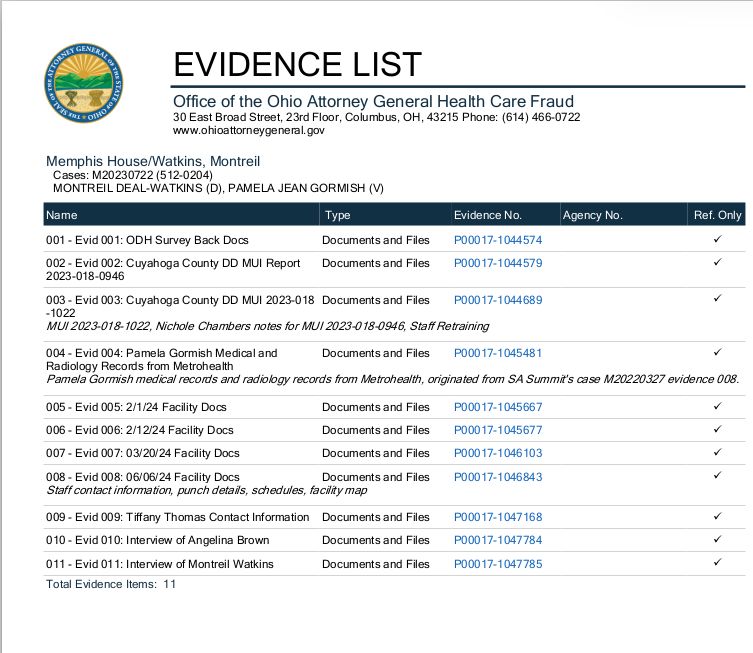Open evidence link P00017-1047785
This screenshot has width=753, height=653.
498,564
